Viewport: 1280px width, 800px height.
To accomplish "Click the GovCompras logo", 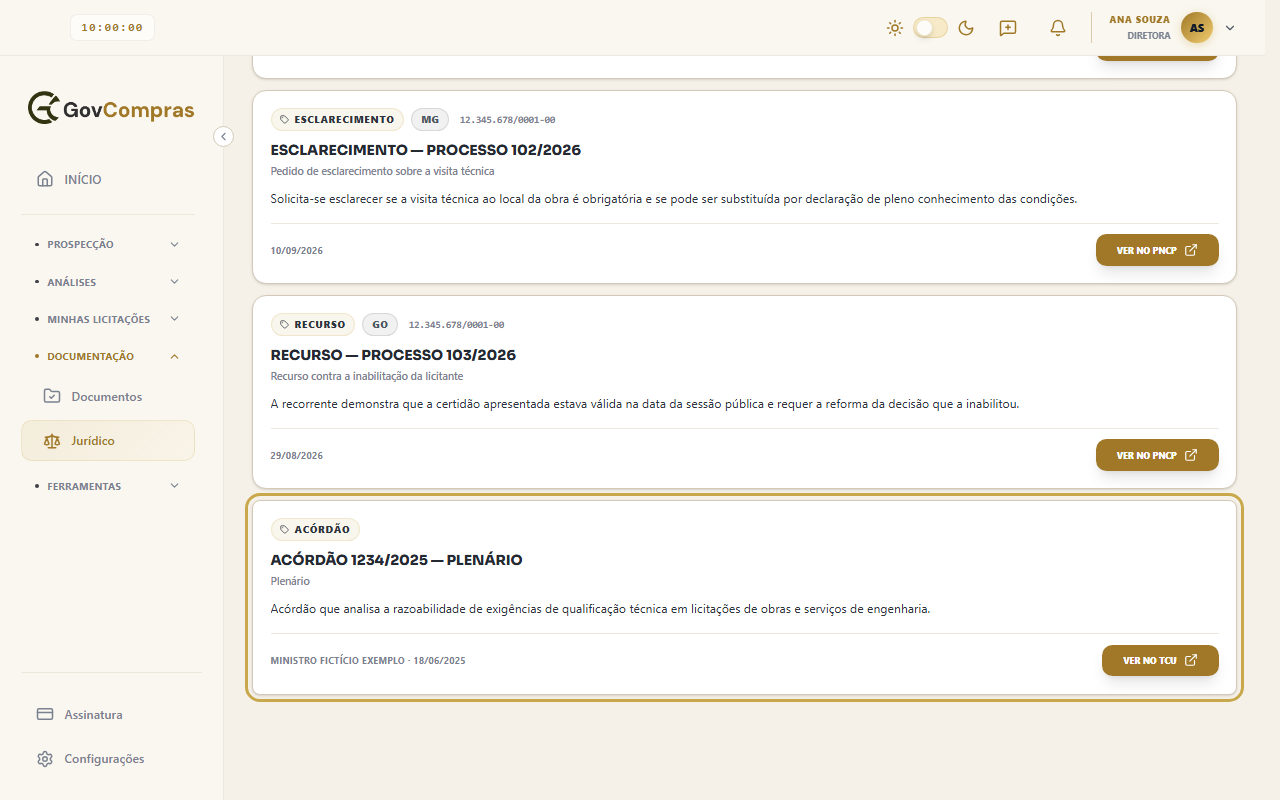I will click(111, 109).
